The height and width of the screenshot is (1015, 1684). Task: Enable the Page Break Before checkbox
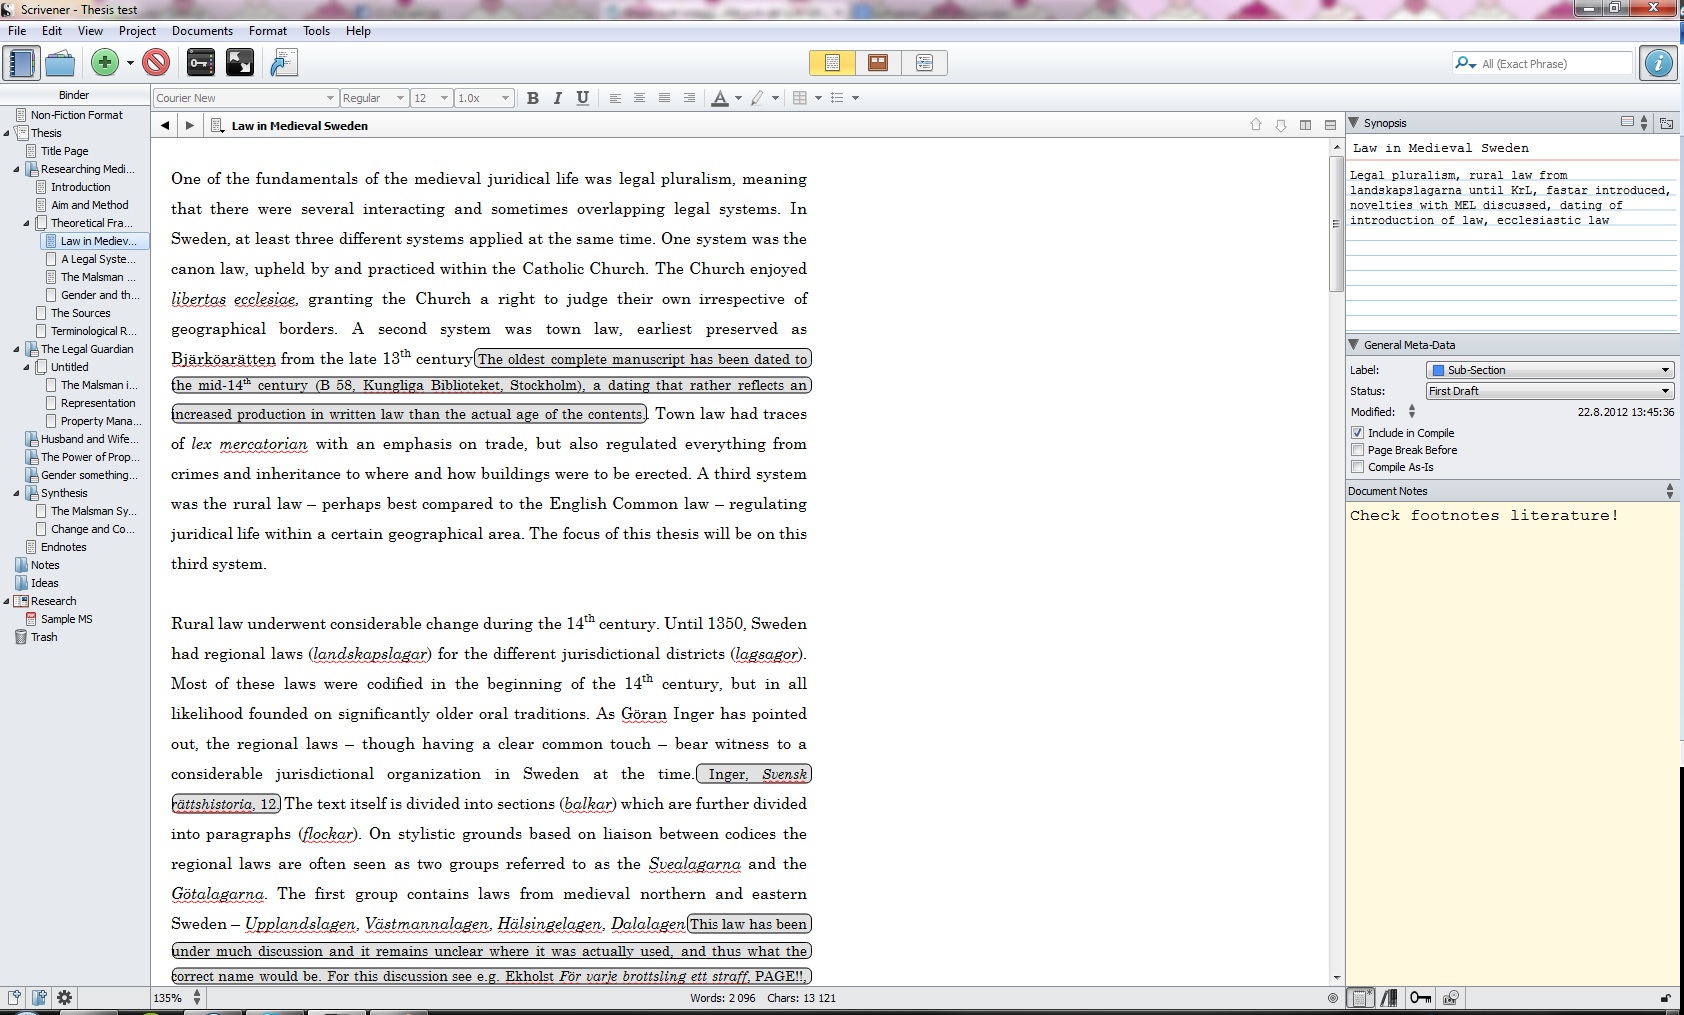pos(1357,450)
